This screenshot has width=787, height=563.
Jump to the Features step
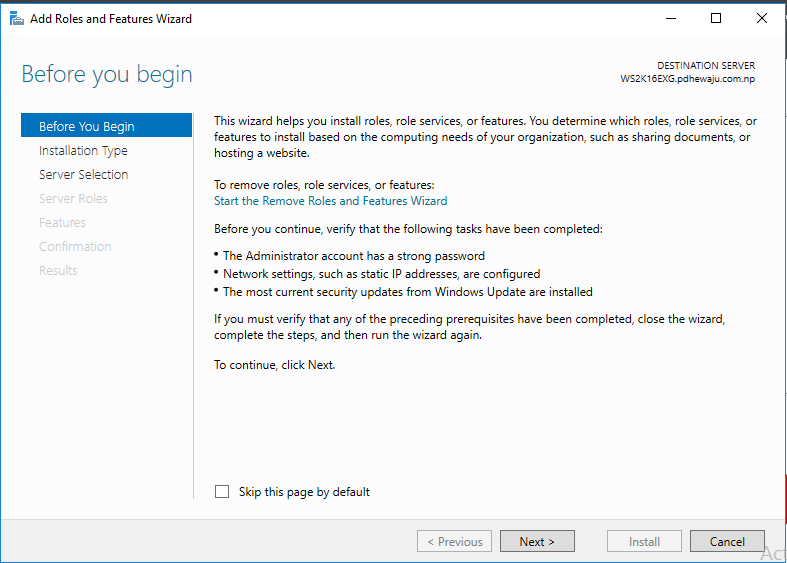pos(62,223)
